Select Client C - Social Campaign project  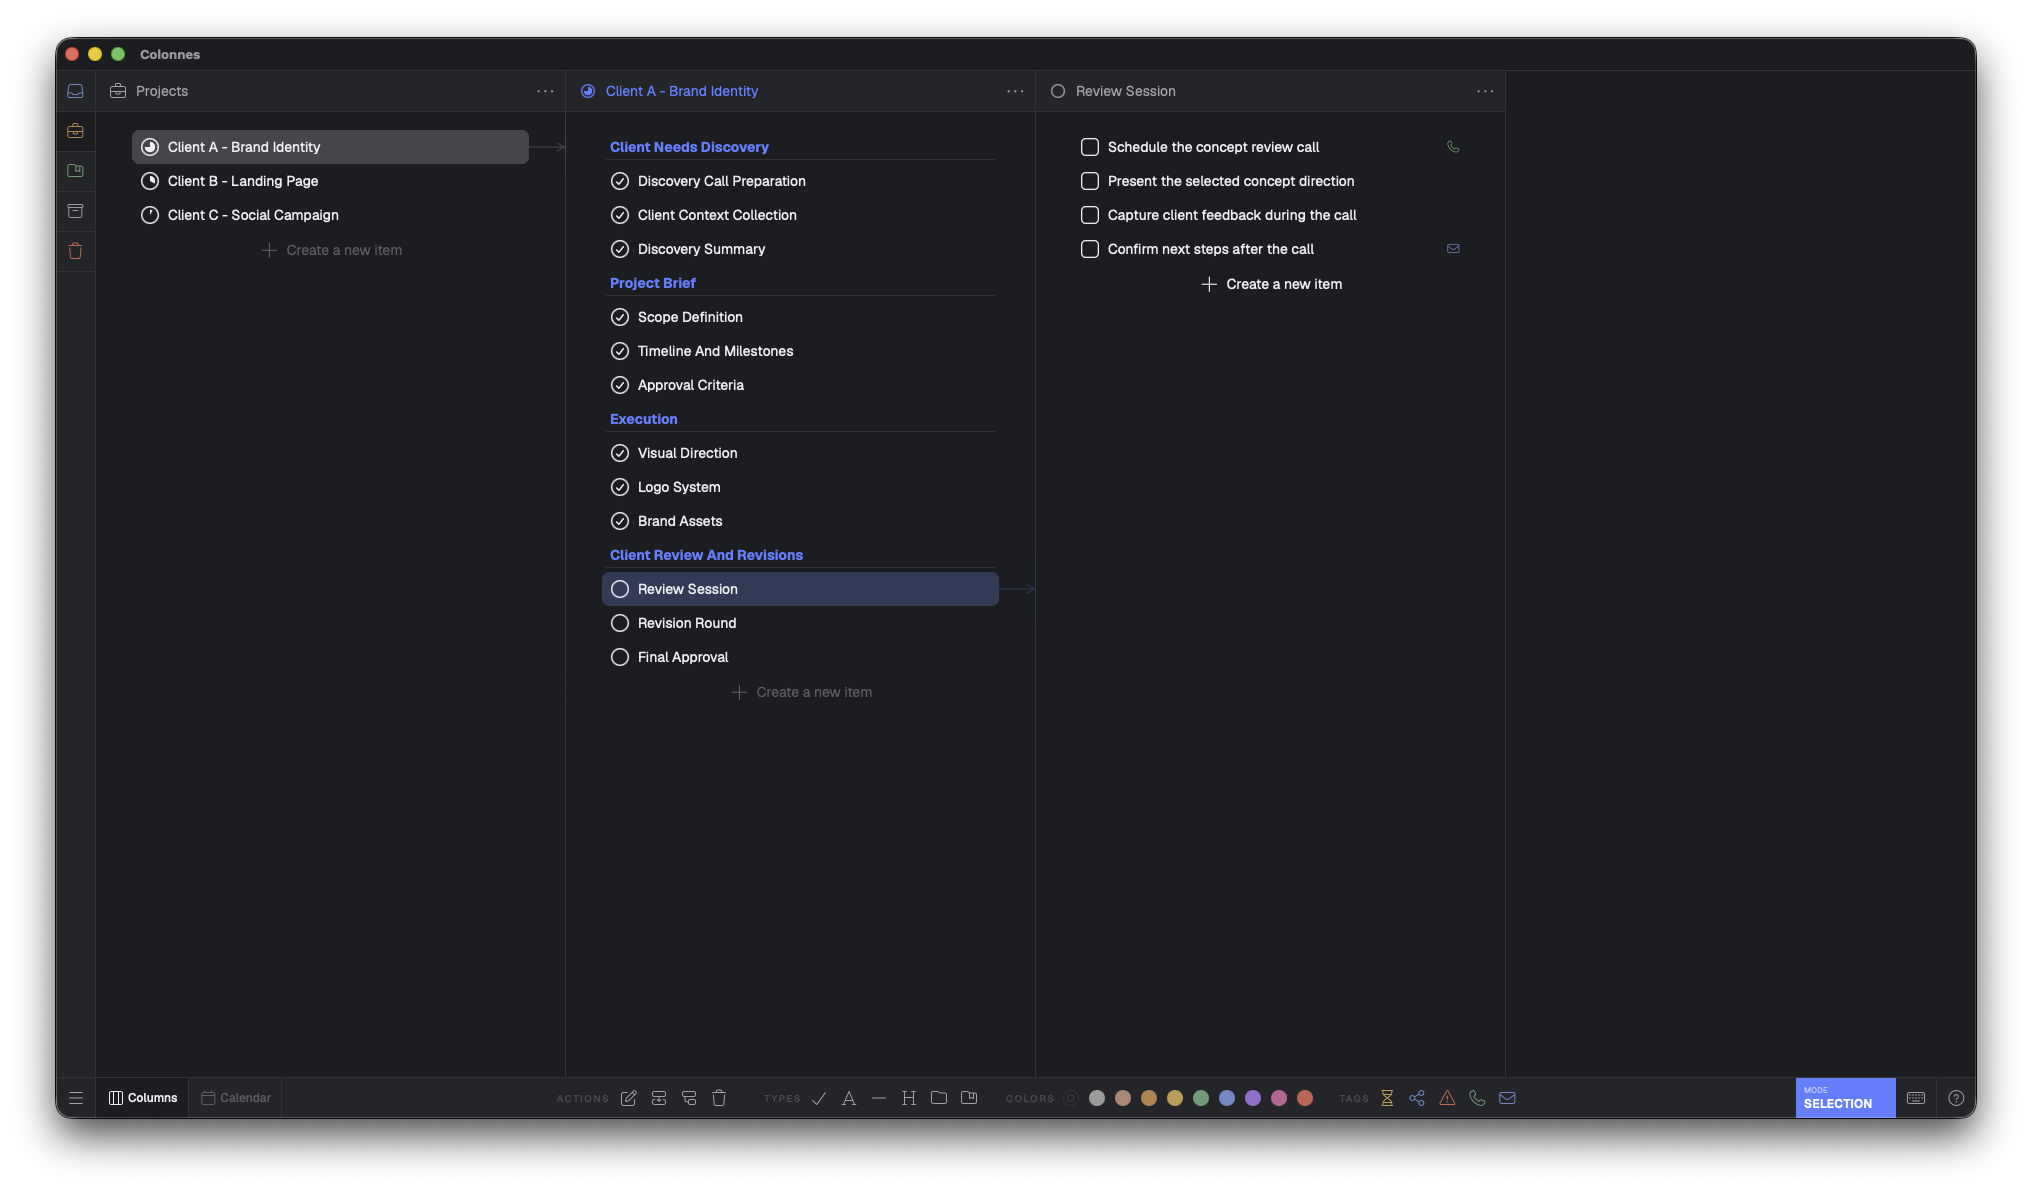click(330, 215)
